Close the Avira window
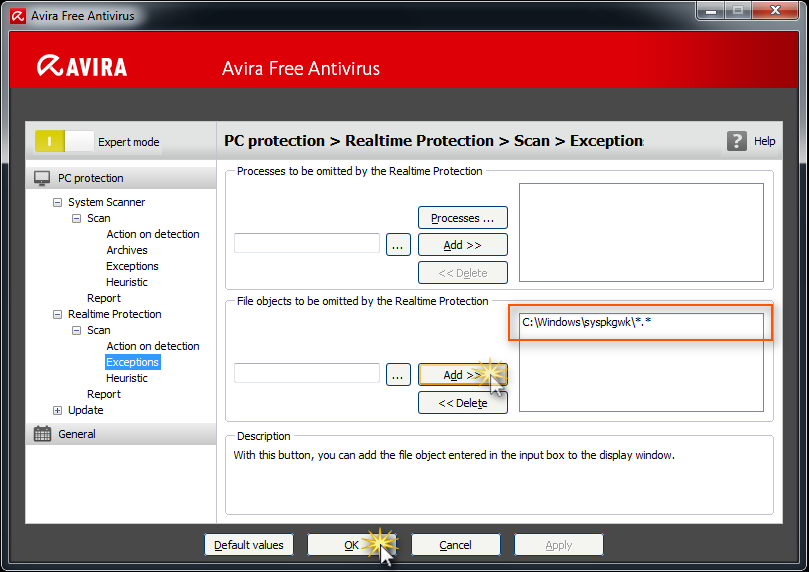This screenshot has width=809, height=572. tap(775, 11)
